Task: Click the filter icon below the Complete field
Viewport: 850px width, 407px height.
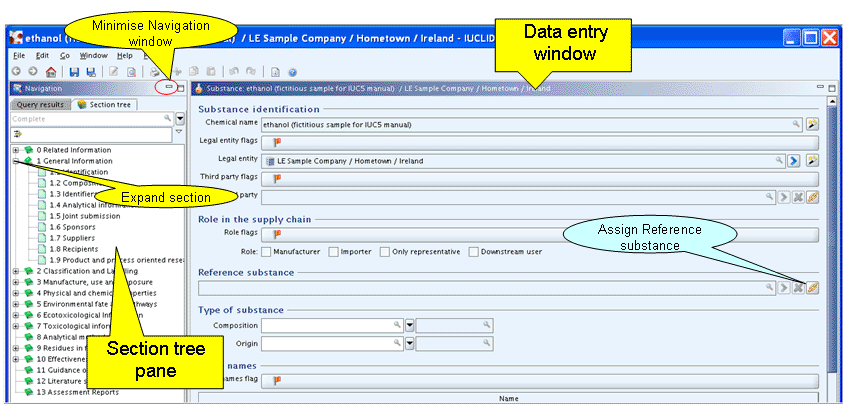Action: 17,132
